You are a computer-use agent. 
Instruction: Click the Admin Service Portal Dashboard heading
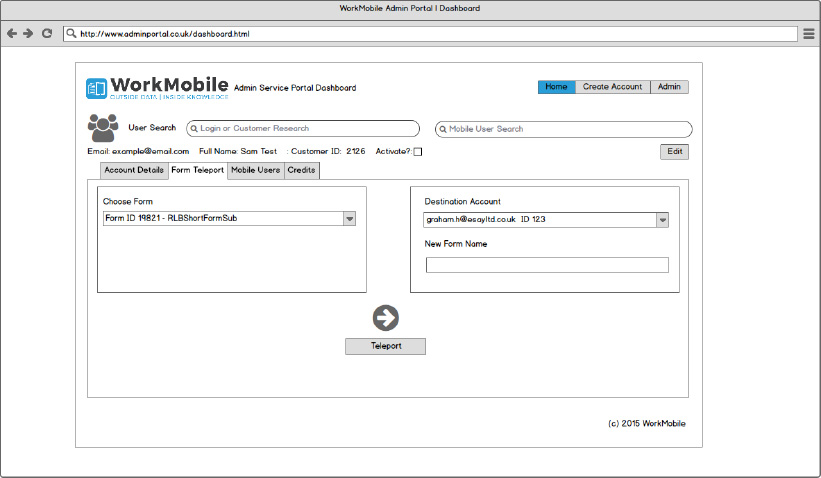click(295, 88)
